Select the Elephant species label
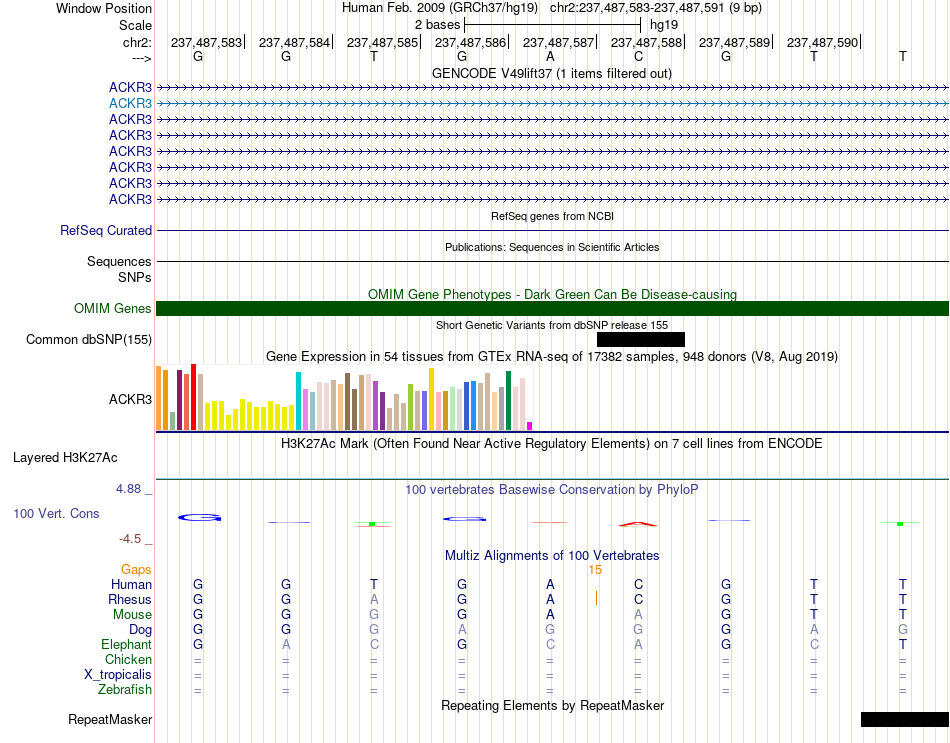The height and width of the screenshot is (743, 950). pyautogui.click(x=127, y=644)
